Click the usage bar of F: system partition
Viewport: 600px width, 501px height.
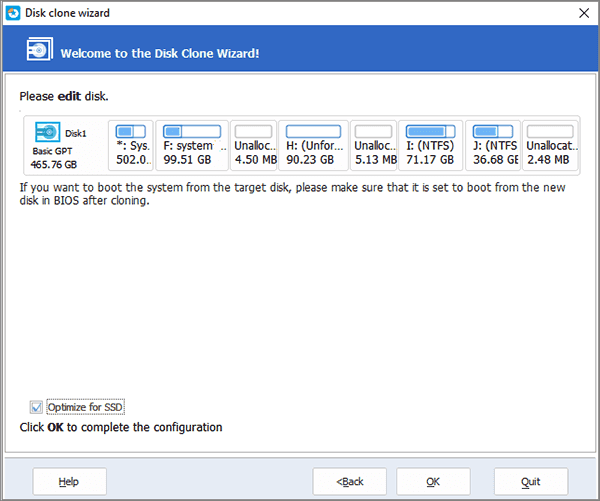[192, 132]
